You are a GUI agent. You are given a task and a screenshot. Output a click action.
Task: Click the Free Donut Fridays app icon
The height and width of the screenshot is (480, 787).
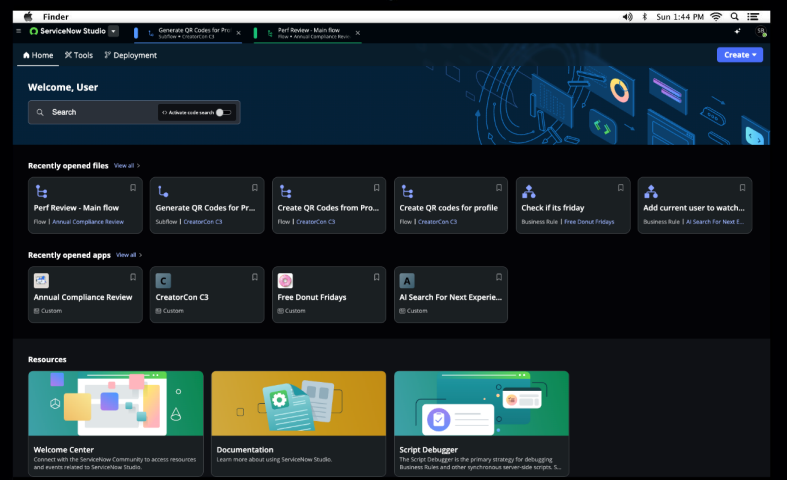[285, 281]
